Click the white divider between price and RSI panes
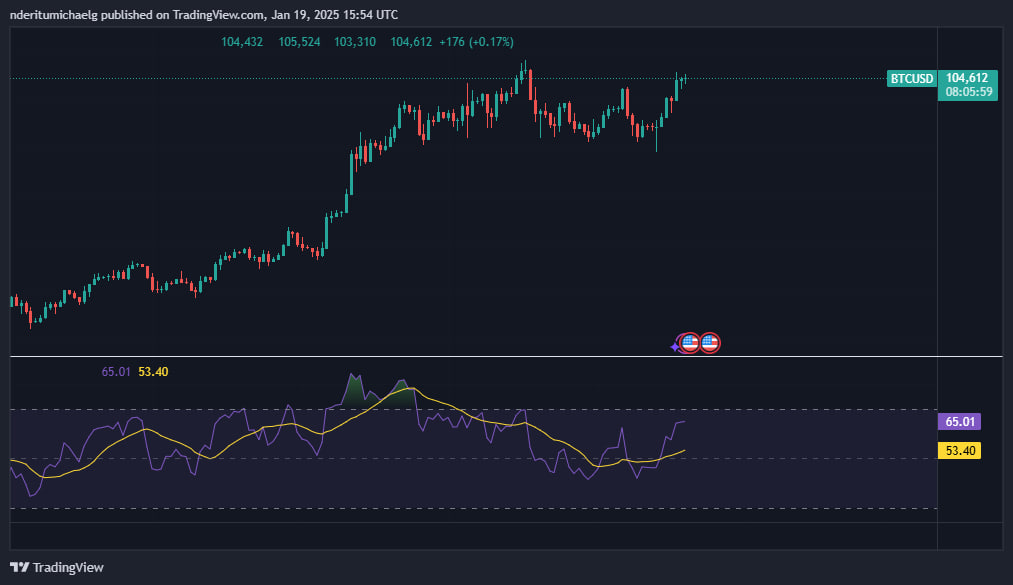 tap(500, 356)
